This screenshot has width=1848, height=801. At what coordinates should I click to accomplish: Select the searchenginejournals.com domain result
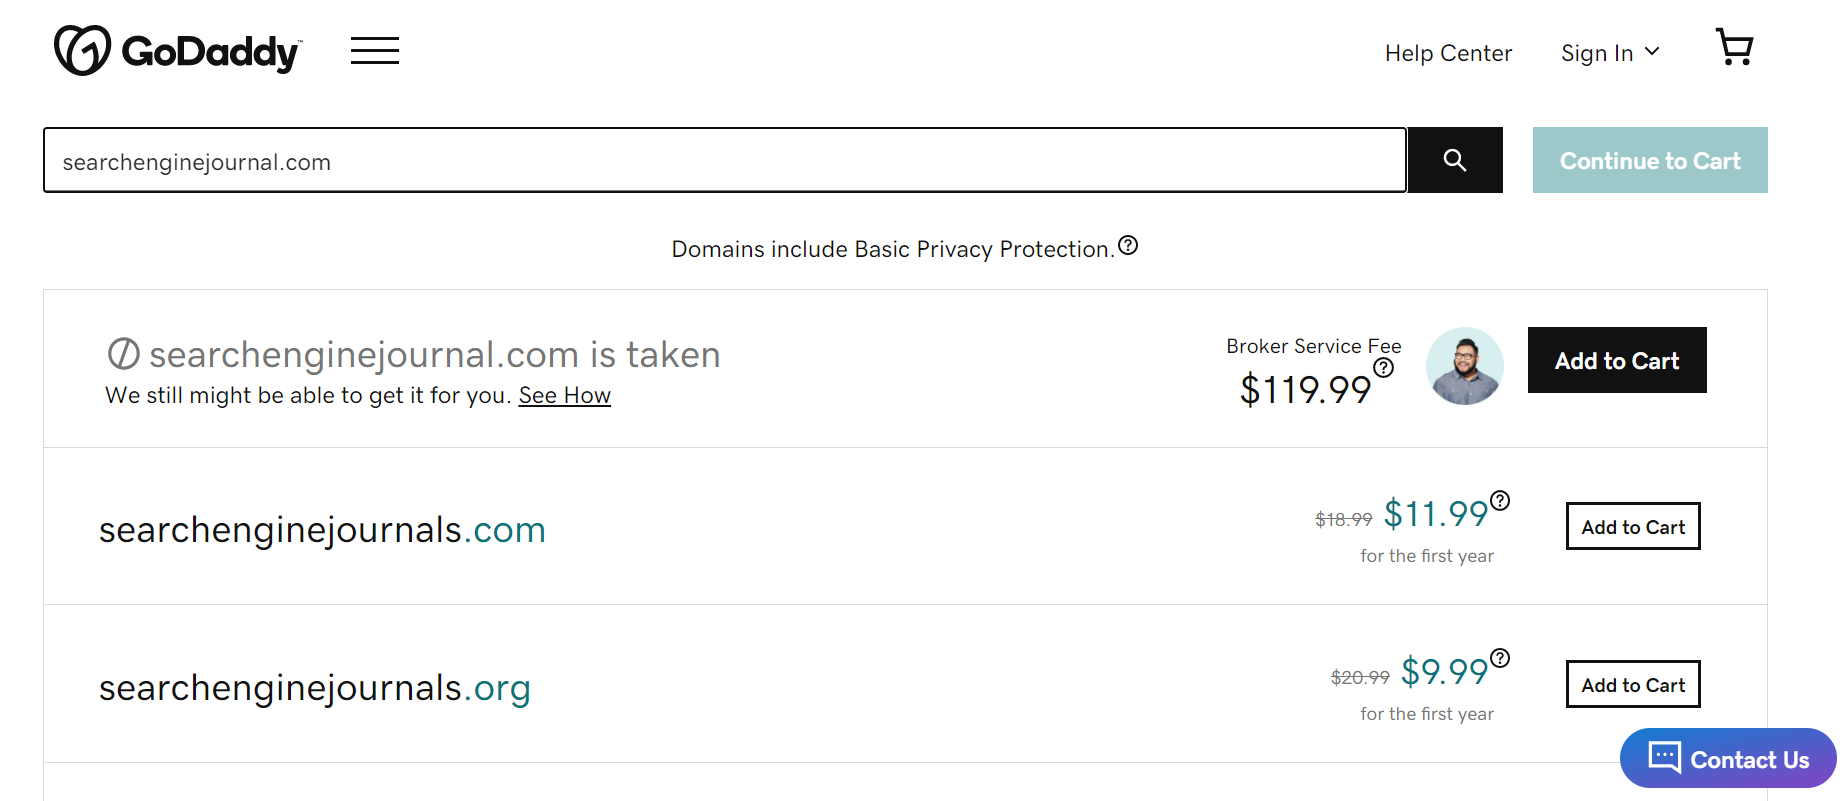[322, 530]
